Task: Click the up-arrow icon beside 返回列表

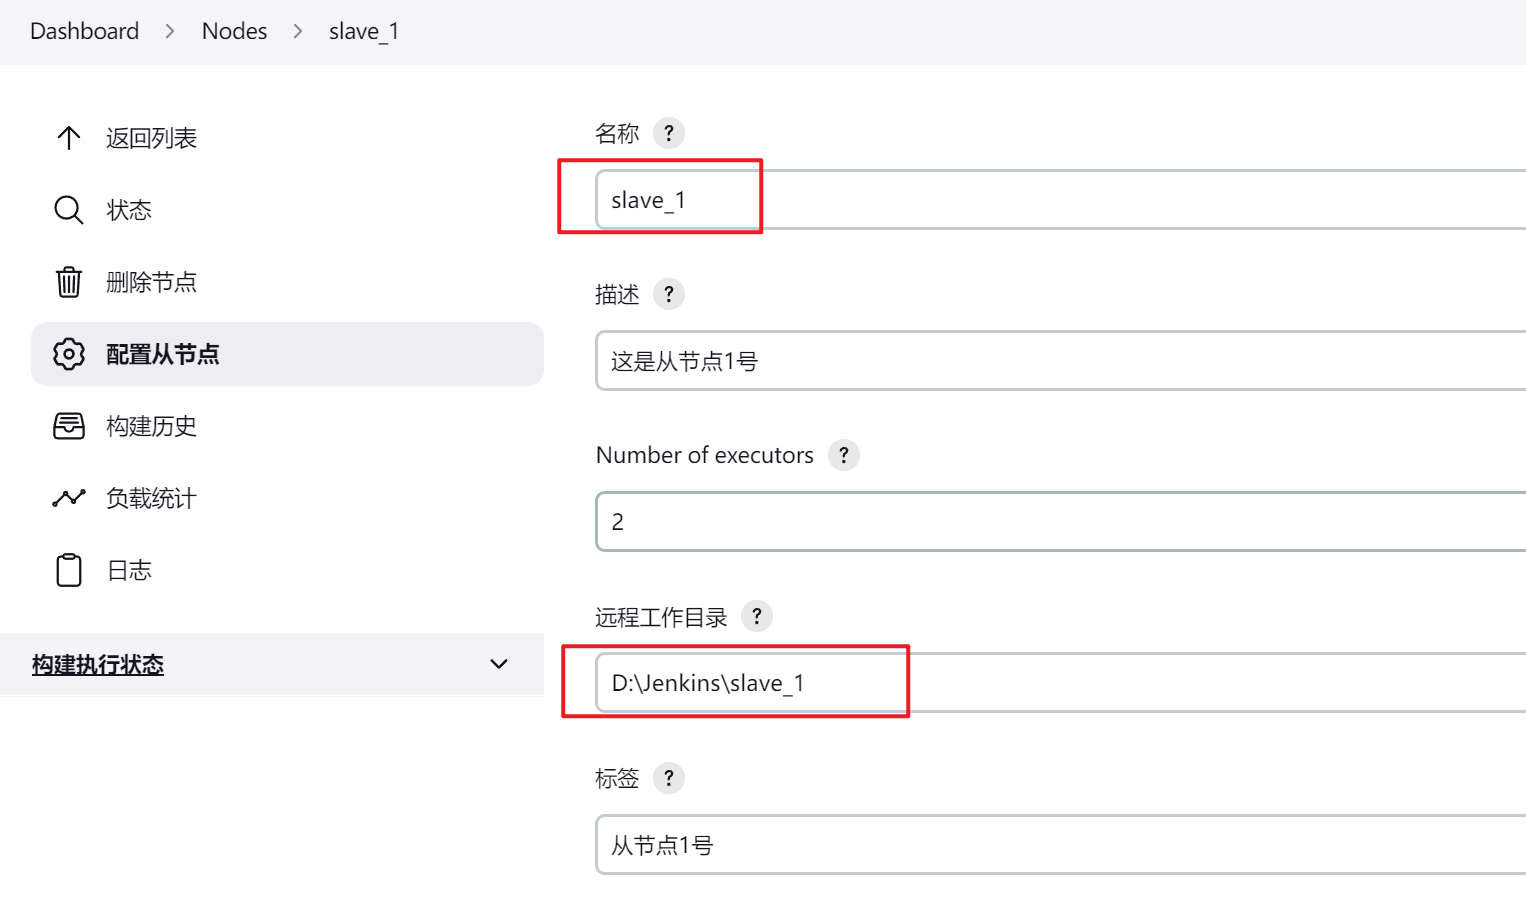Action: [69, 138]
